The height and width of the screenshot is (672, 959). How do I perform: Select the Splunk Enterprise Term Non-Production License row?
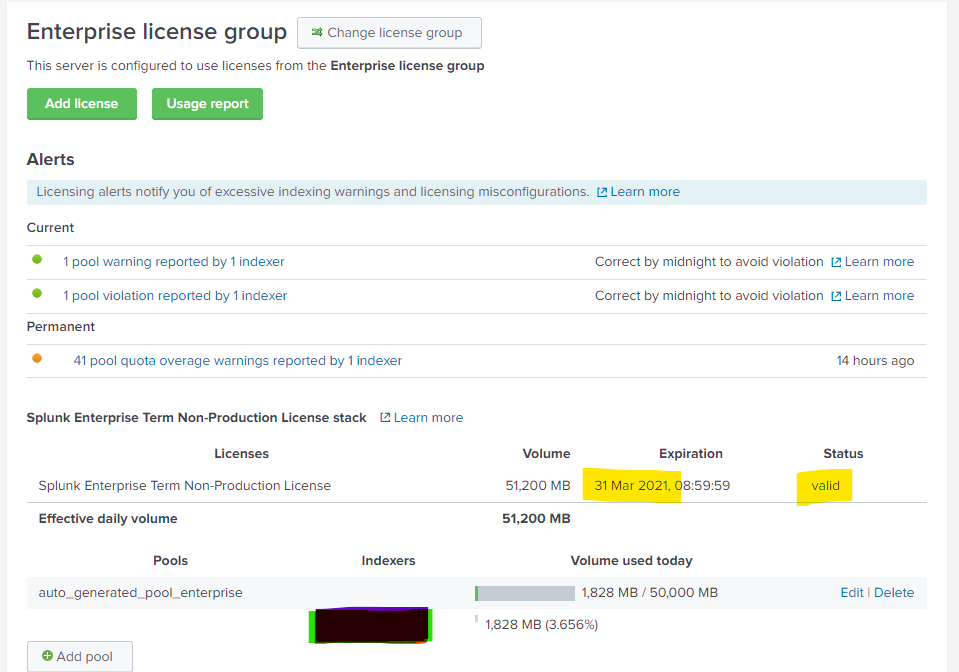185,486
